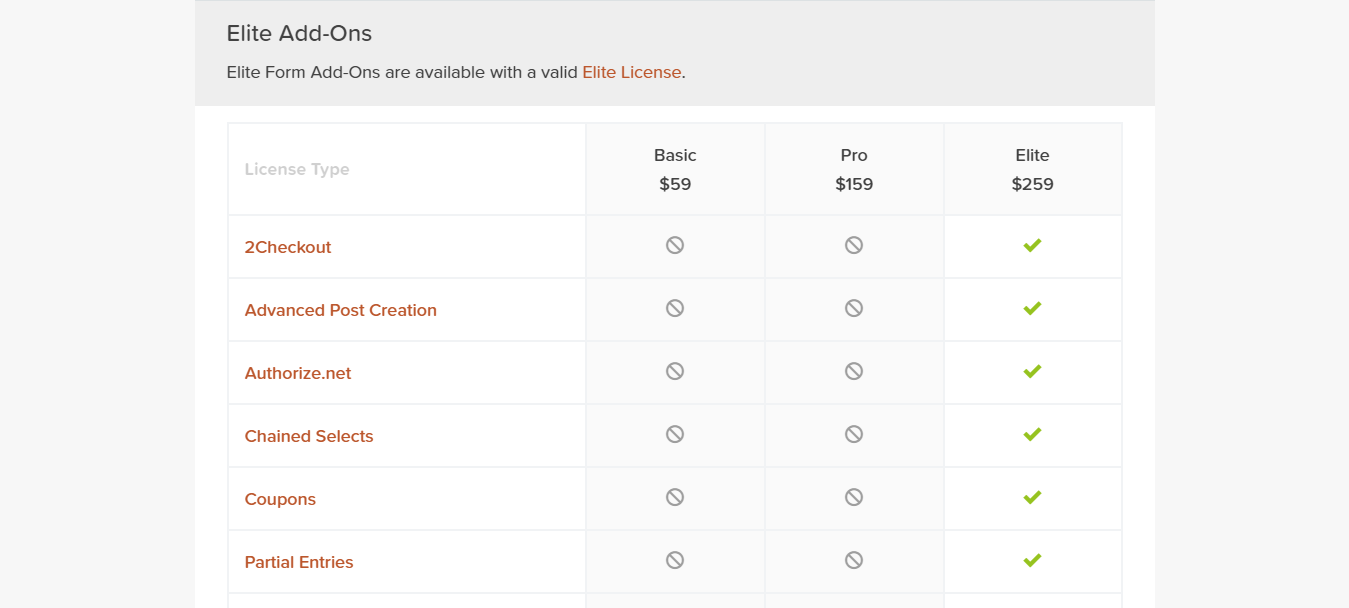
Task: Click the Elite checkmark for Advanced Post Creation
Action: (x=1032, y=308)
